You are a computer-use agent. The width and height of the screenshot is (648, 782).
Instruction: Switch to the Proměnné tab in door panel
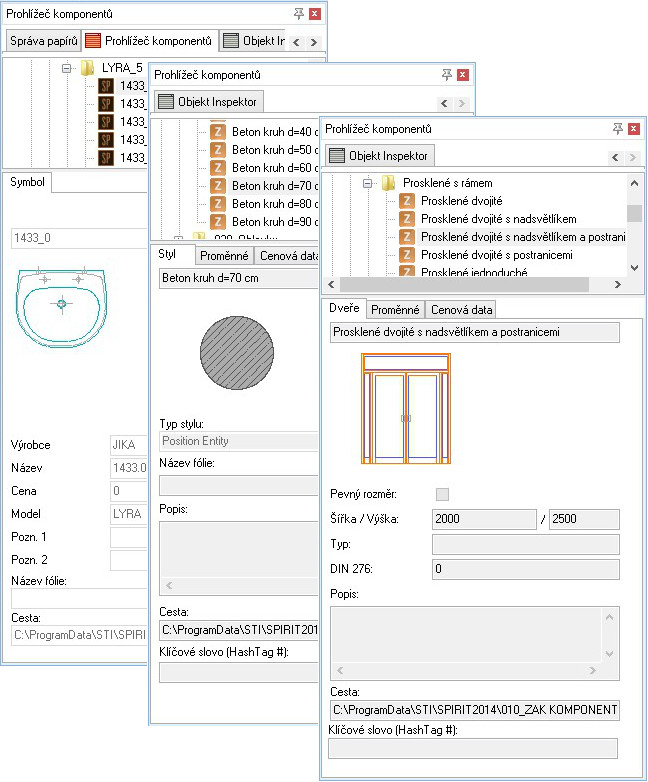pos(396,309)
